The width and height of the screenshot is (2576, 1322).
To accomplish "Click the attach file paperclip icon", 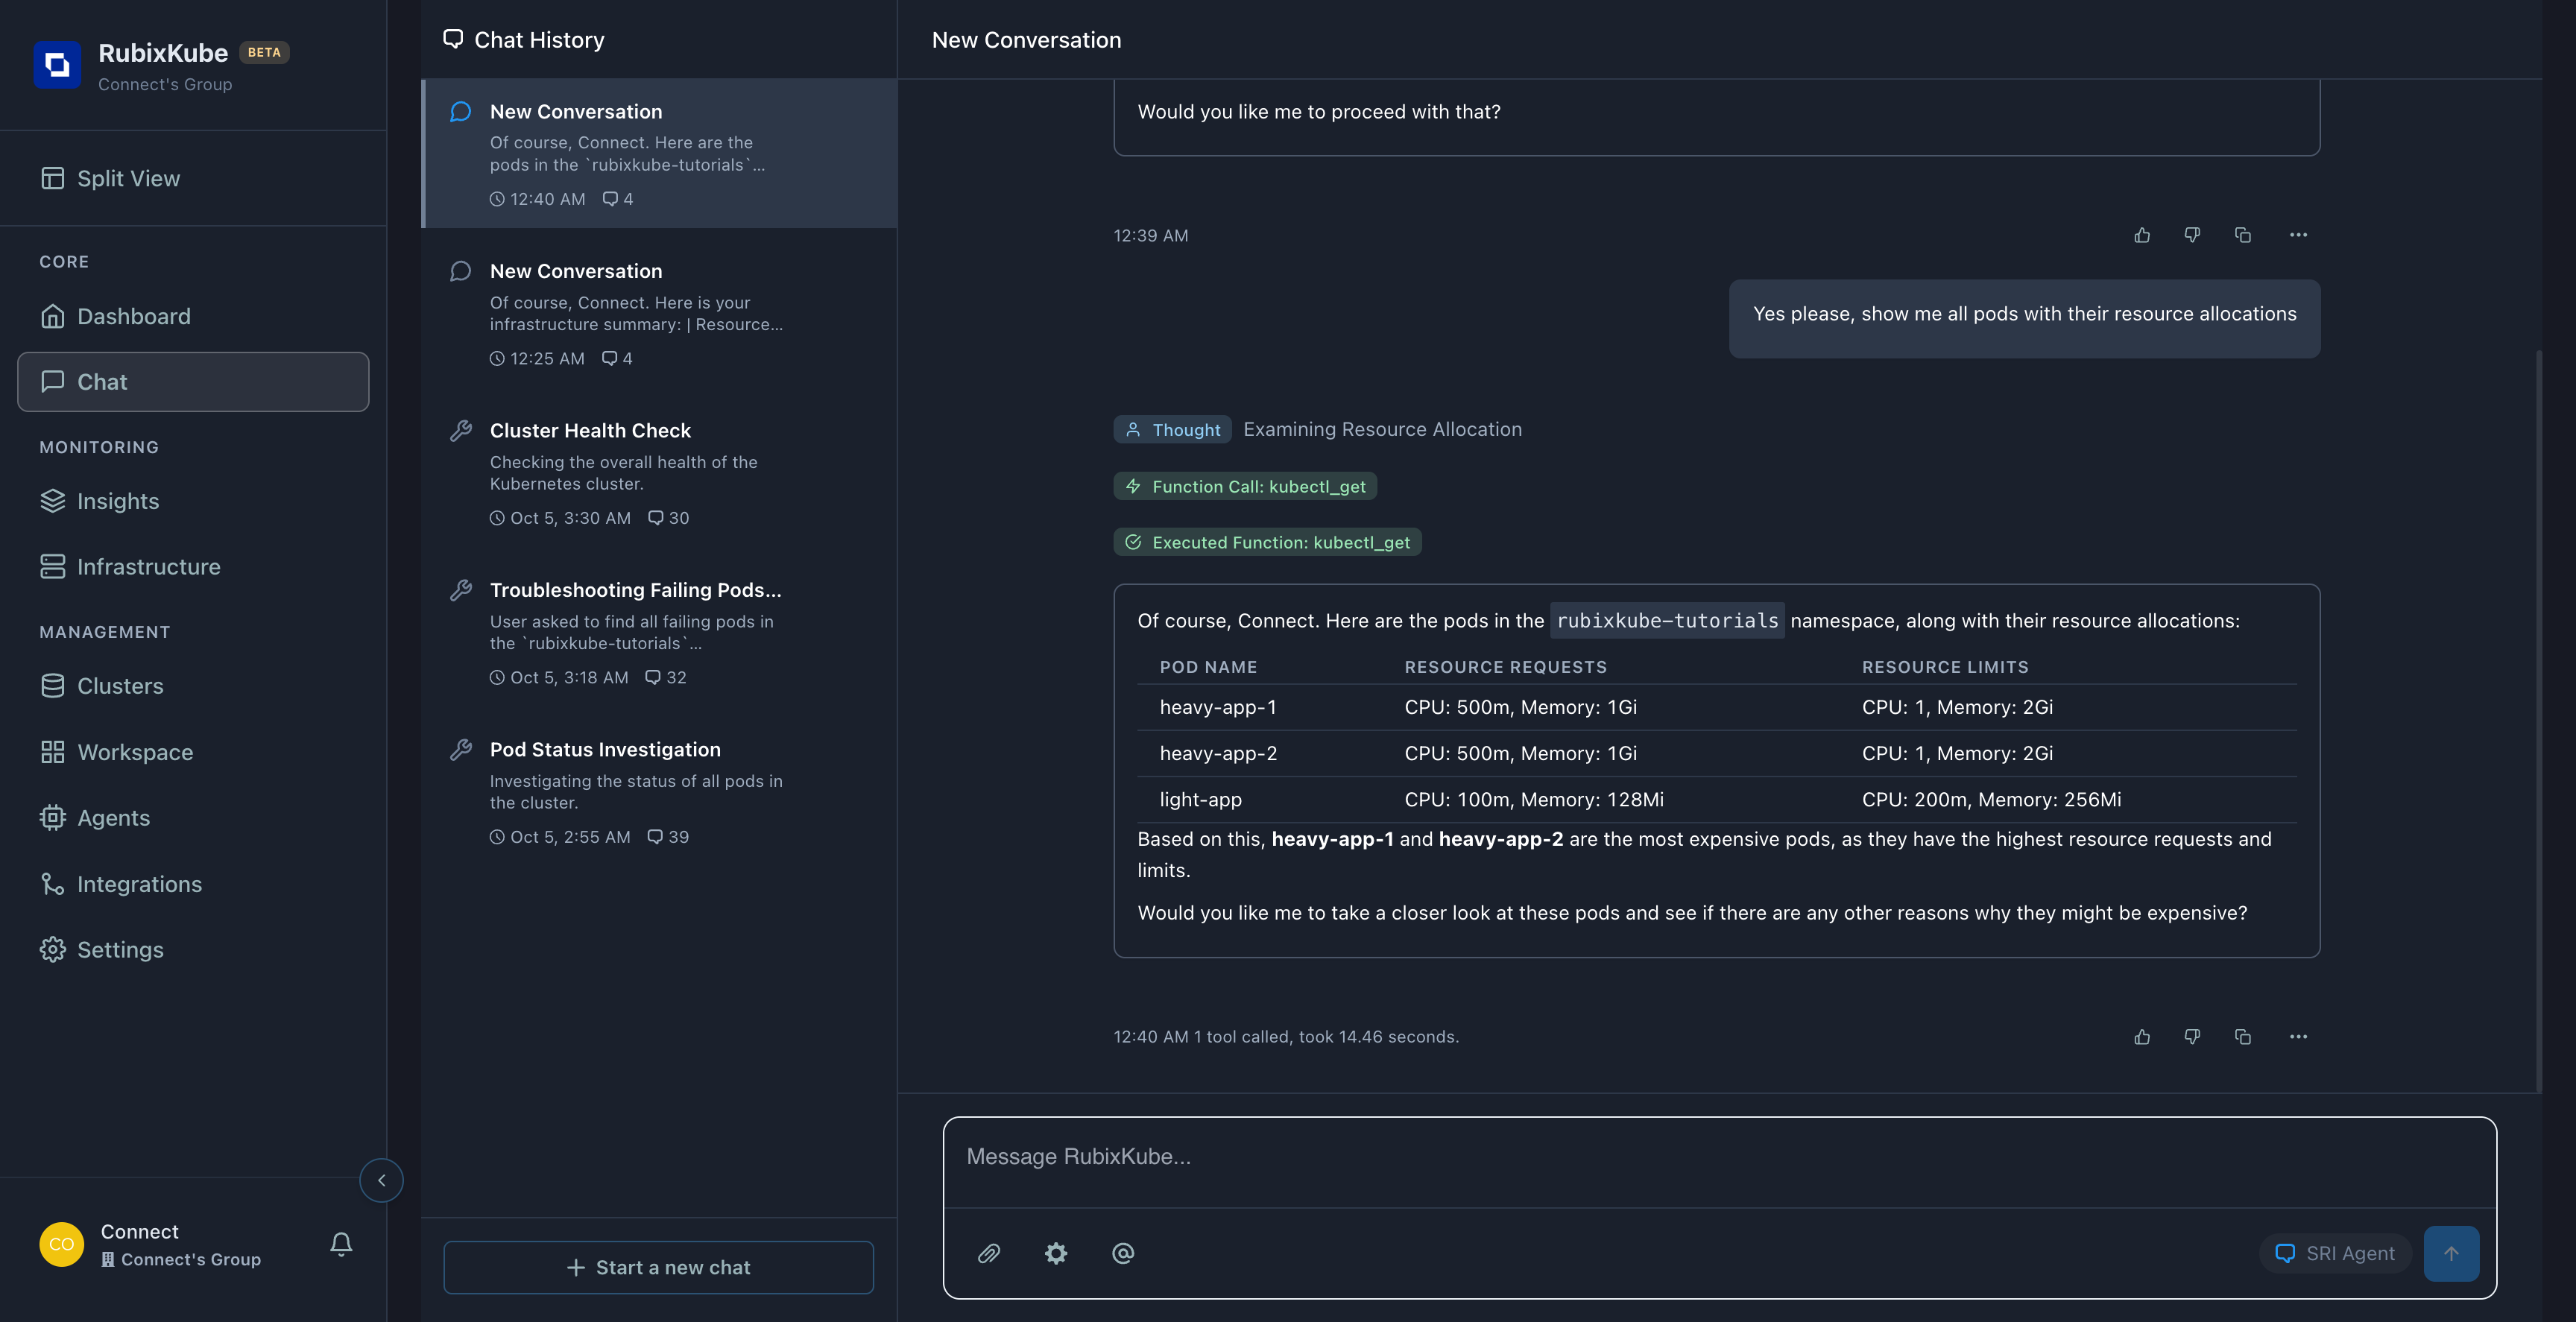I will pyautogui.click(x=988, y=1253).
